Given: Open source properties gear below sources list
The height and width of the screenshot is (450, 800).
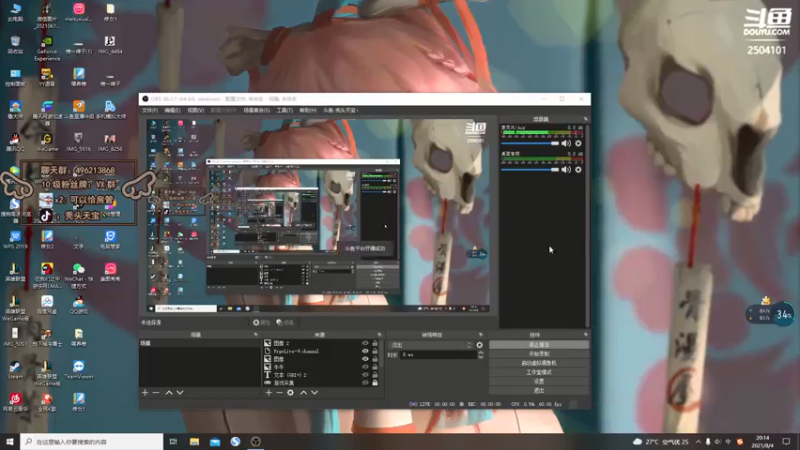Looking at the screenshot, I should point(290,392).
